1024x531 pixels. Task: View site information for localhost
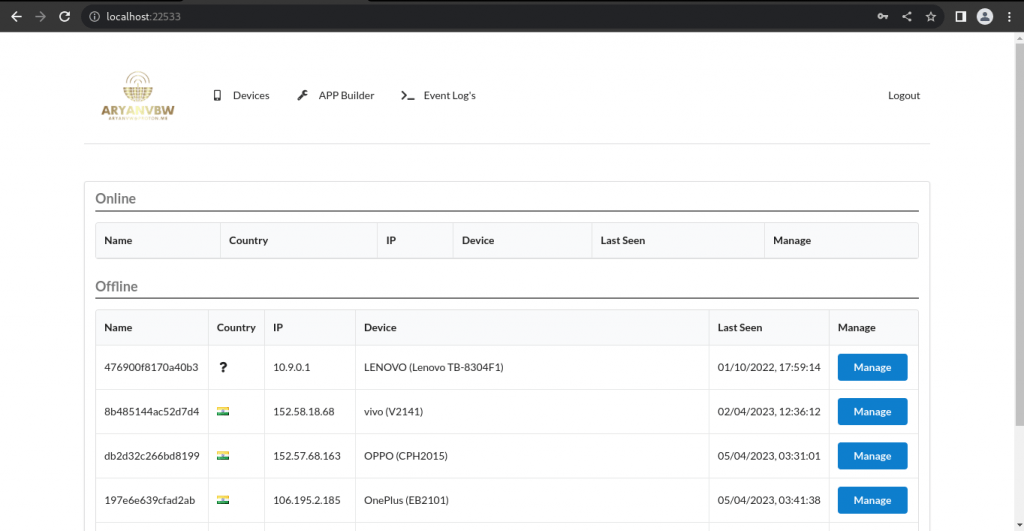click(x=94, y=16)
